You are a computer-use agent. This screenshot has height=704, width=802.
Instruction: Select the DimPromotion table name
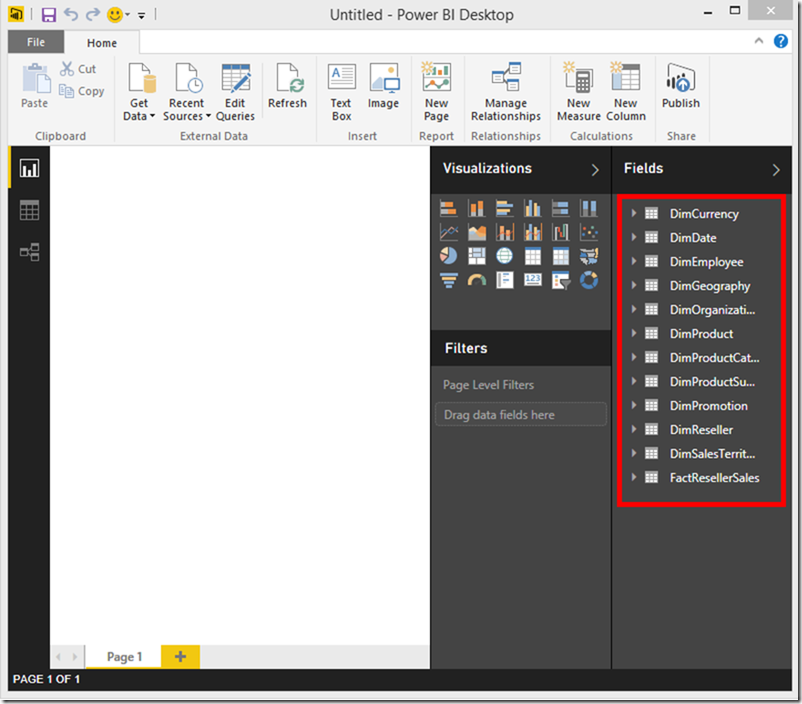[708, 406]
